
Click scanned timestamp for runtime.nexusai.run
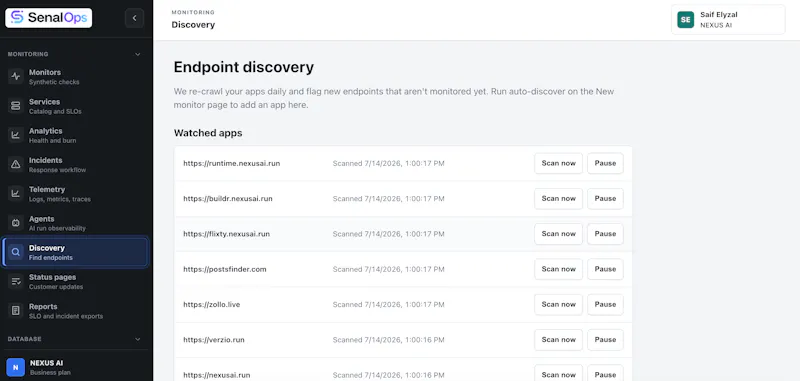tap(389, 163)
